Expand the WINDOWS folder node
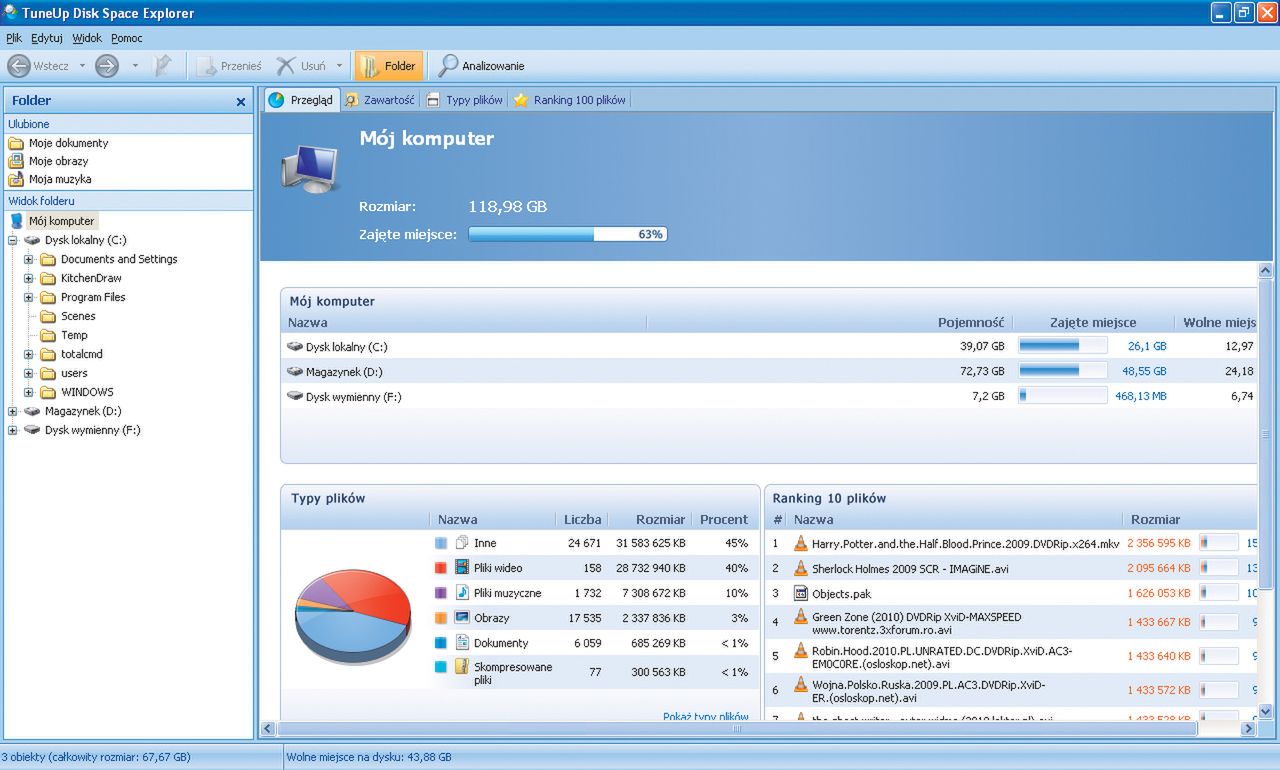Viewport: 1280px width, 770px height. click(x=29, y=393)
